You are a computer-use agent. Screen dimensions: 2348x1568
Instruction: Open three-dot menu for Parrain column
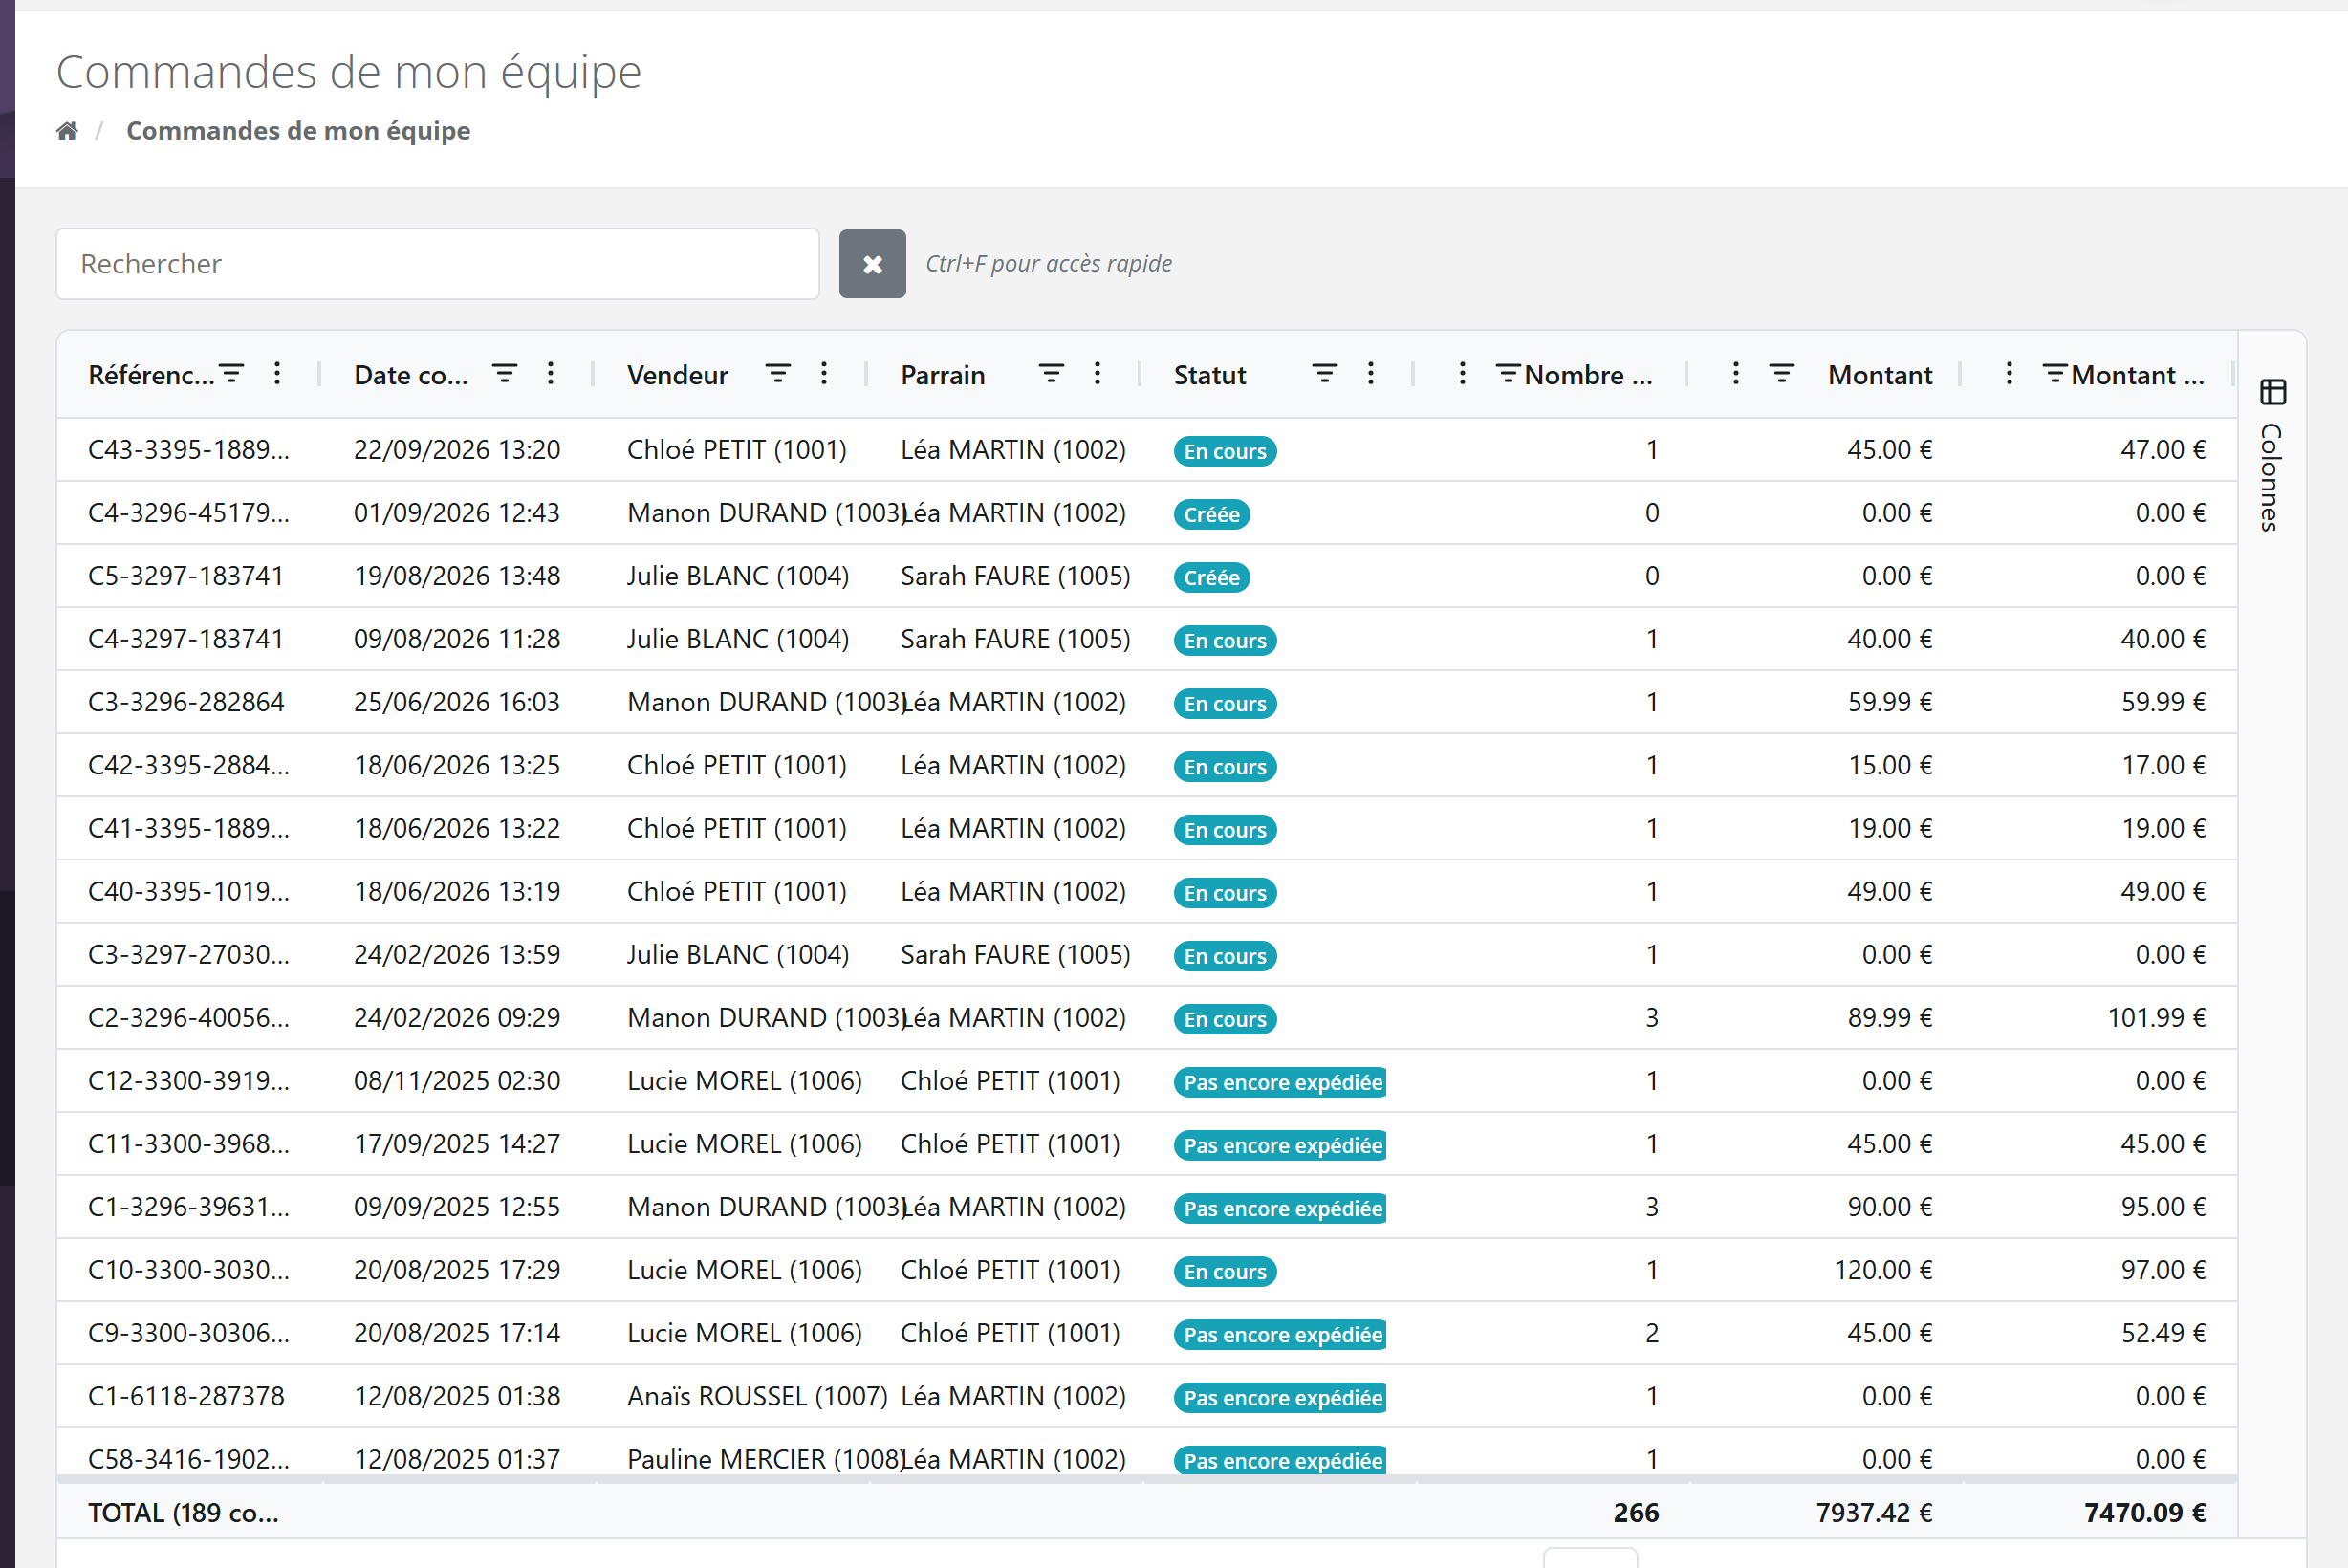[1097, 374]
